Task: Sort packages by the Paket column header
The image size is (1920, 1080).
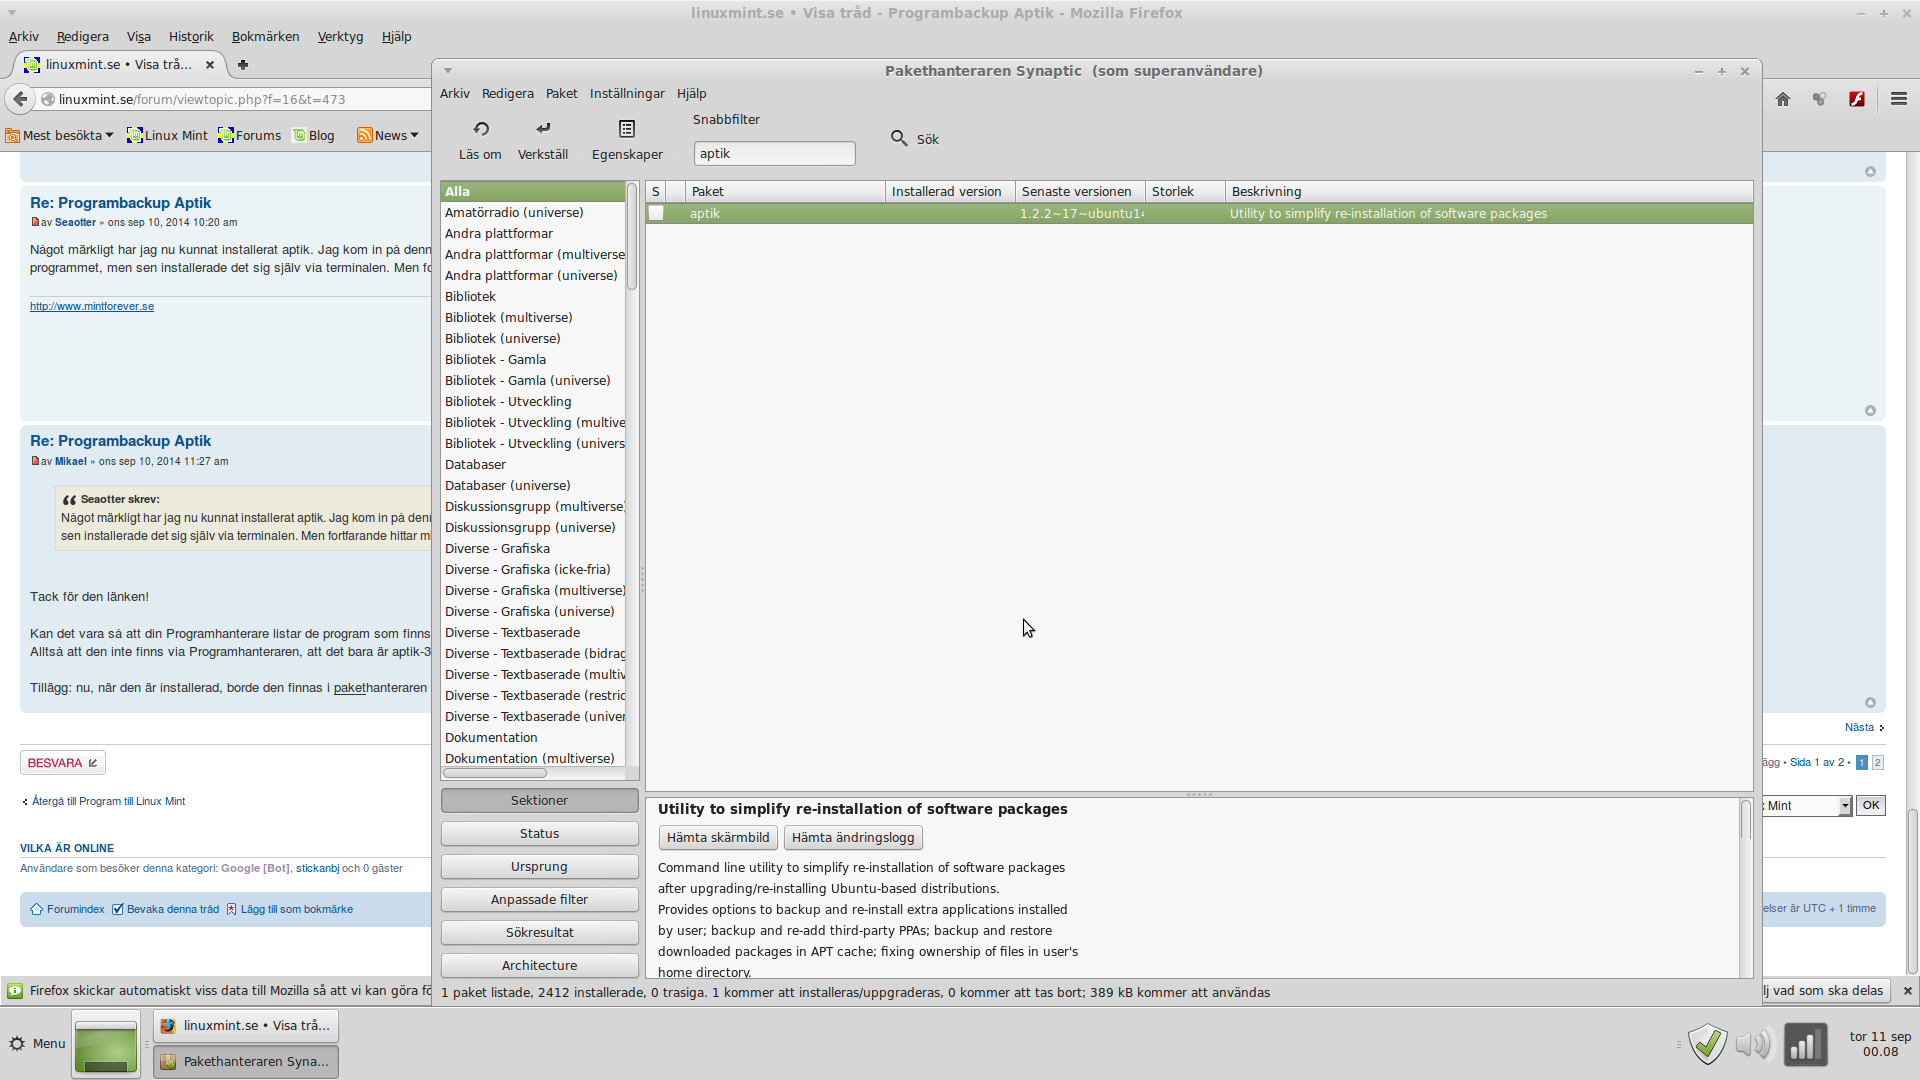Action: (x=786, y=192)
